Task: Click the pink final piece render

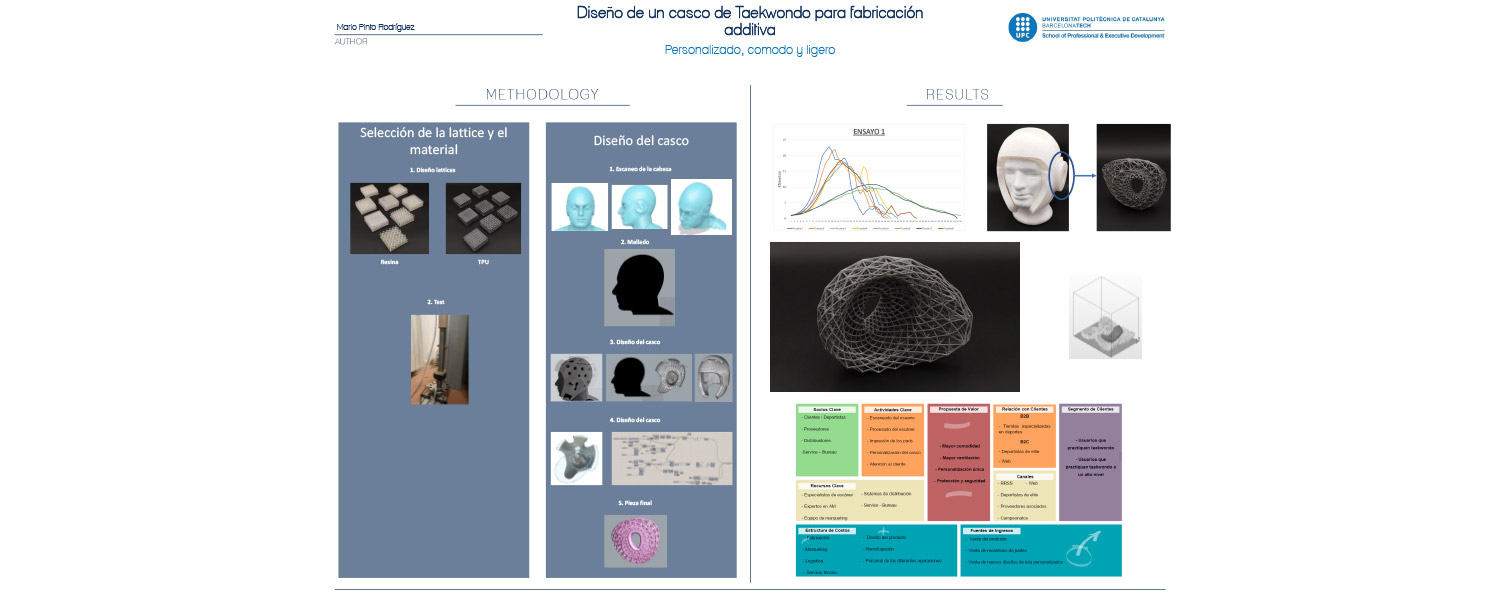Action: click(635, 541)
